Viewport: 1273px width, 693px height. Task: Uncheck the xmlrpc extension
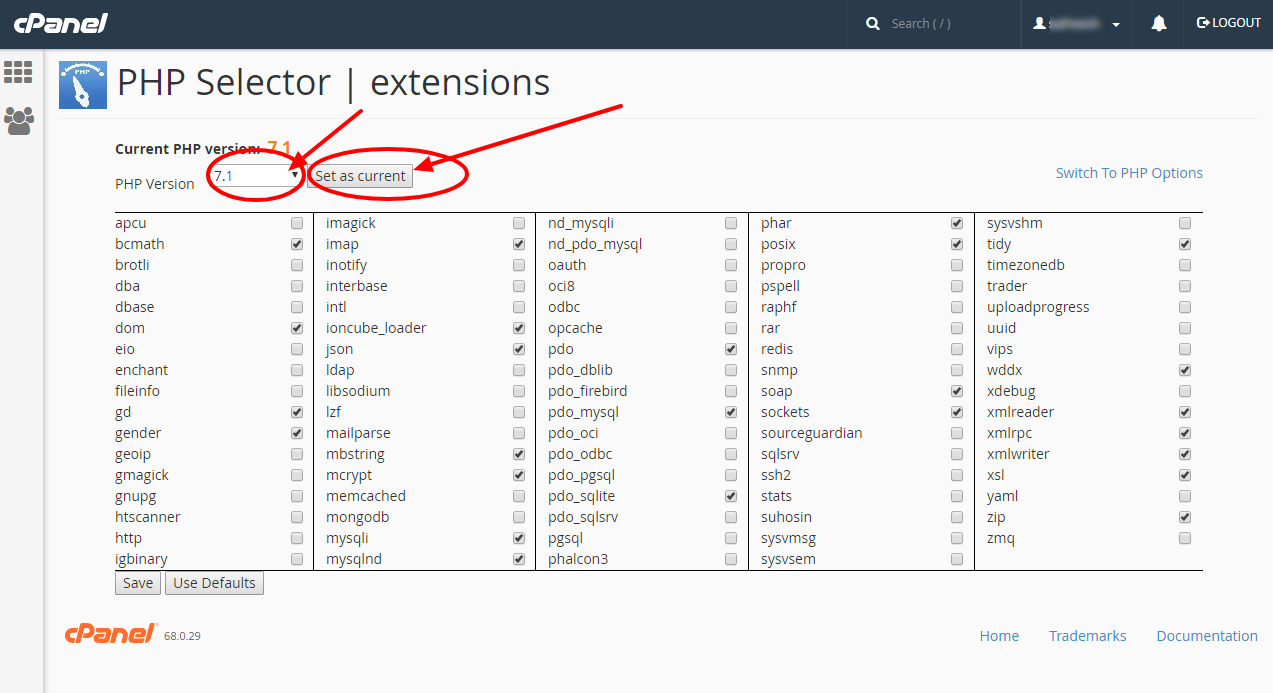coord(1185,433)
